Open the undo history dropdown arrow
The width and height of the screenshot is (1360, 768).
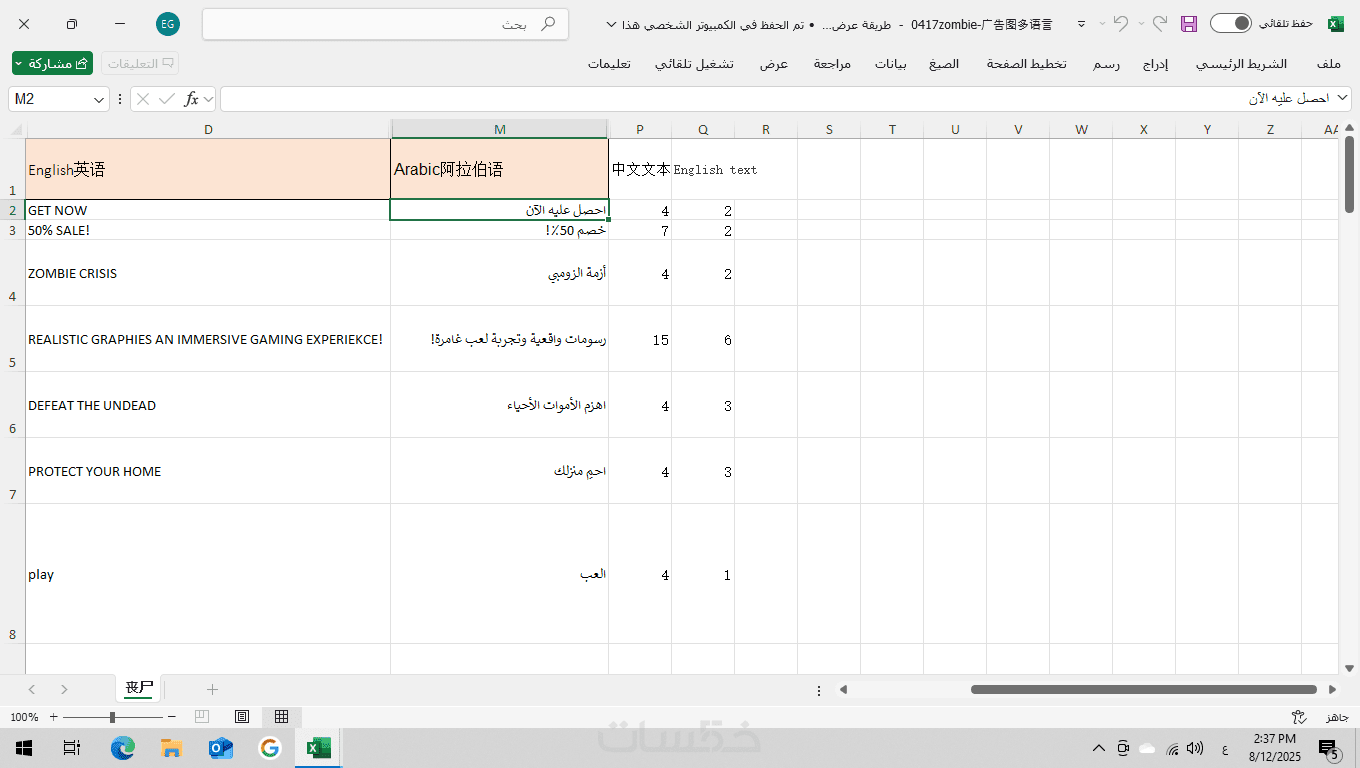[1103, 24]
